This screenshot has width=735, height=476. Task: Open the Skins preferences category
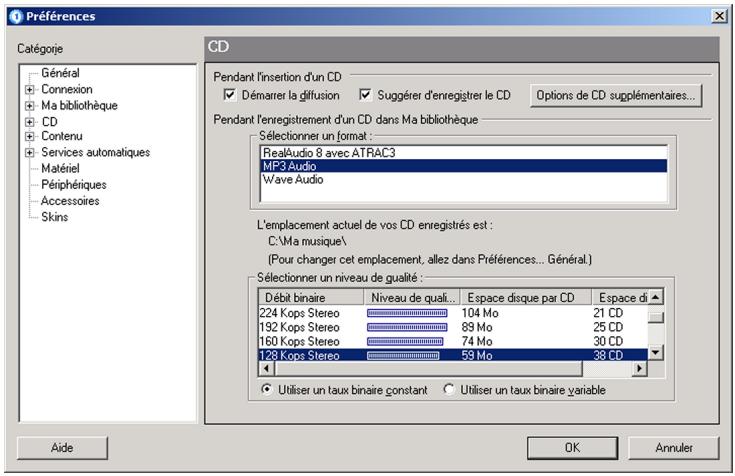click(55, 217)
